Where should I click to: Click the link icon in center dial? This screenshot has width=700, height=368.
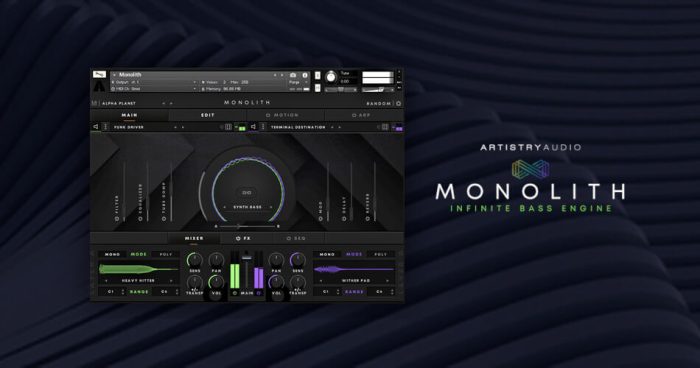(246, 192)
